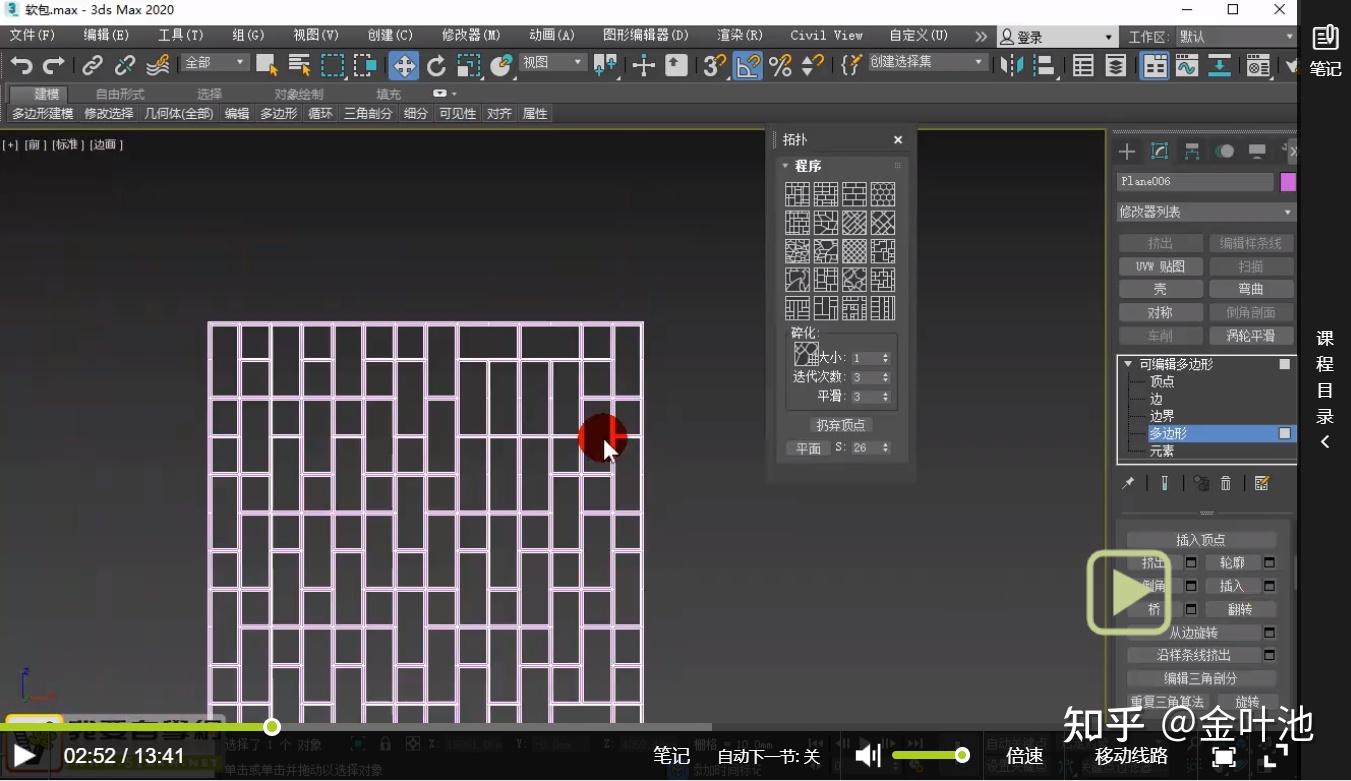Click Remove Modifier trash can icon

[1227, 483]
